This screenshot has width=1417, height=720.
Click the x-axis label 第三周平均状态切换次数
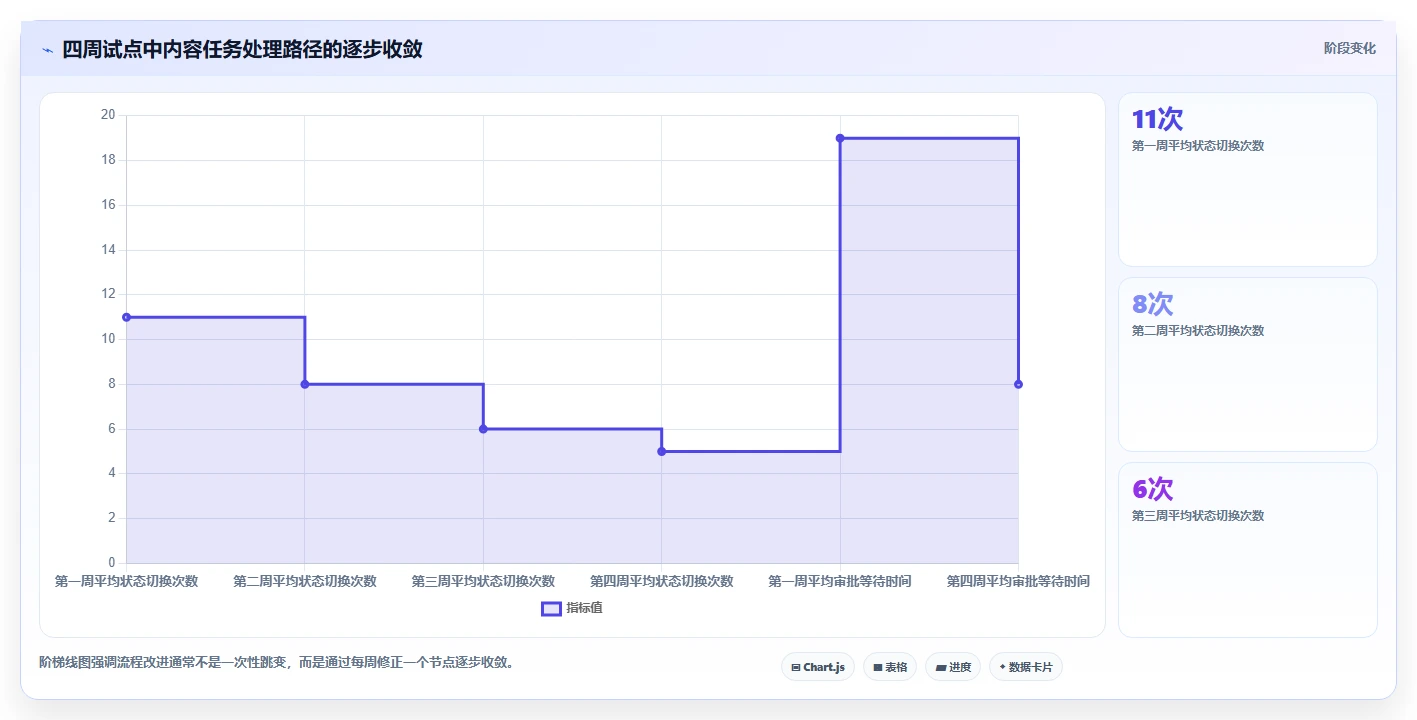[x=483, y=581]
